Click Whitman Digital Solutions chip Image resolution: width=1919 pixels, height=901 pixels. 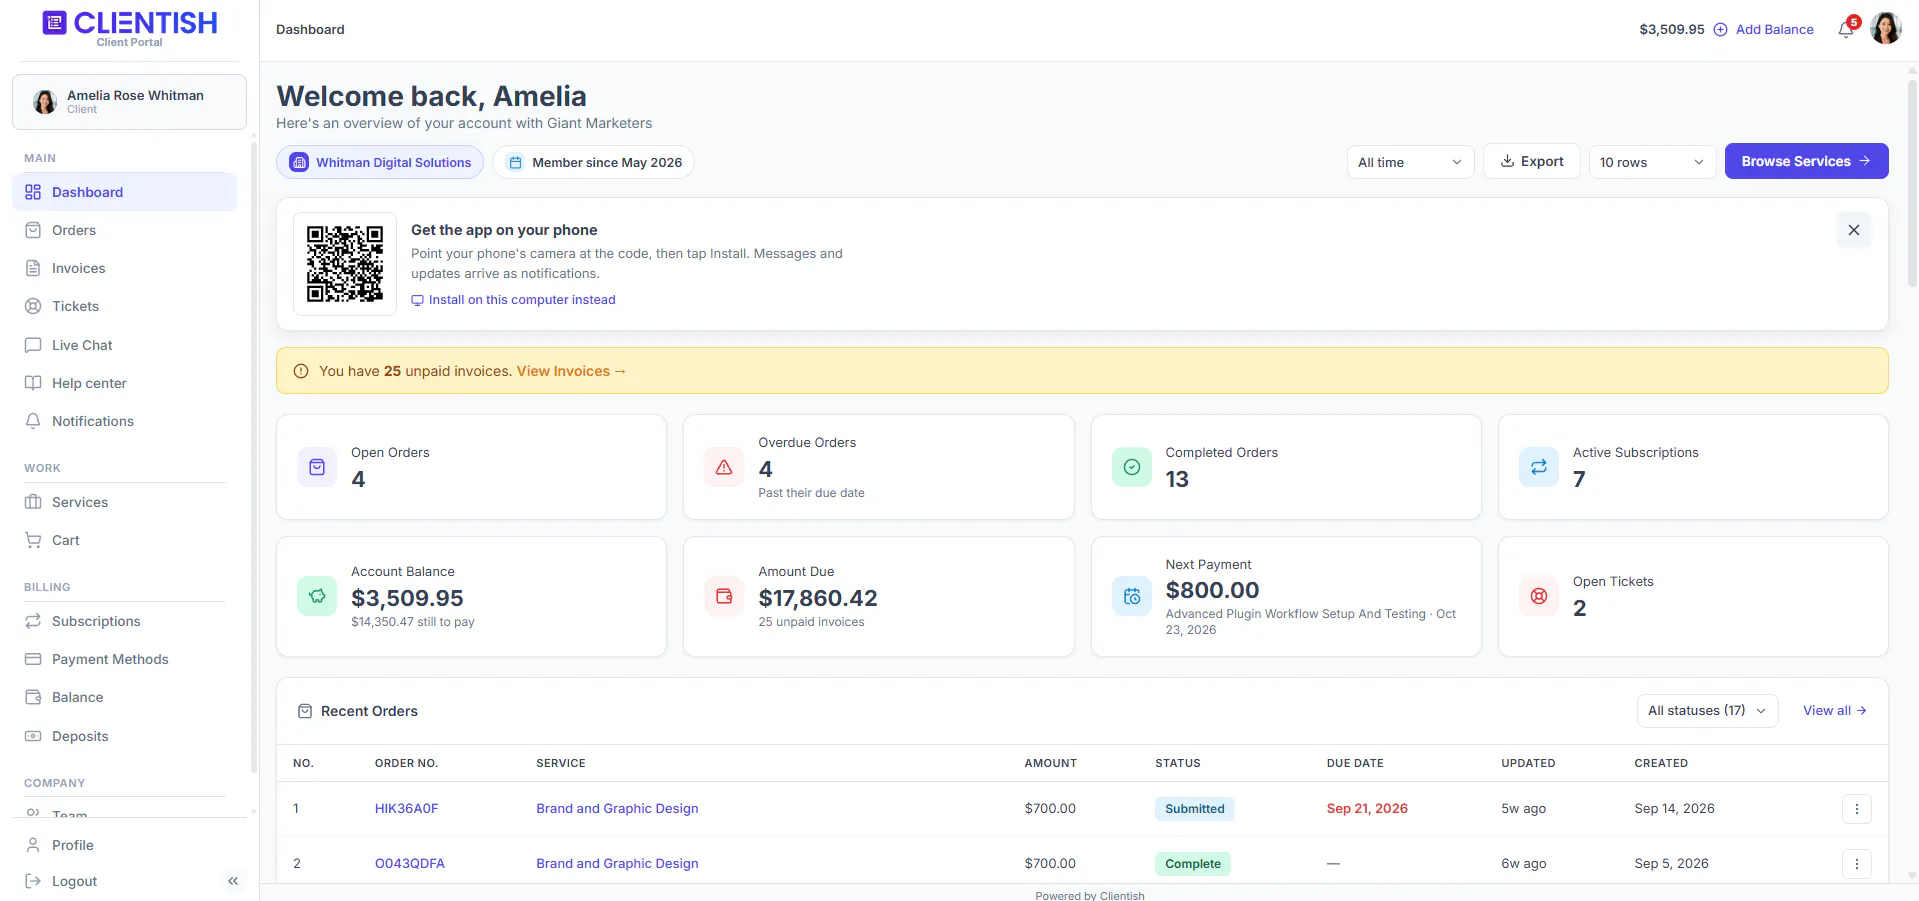(380, 162)
